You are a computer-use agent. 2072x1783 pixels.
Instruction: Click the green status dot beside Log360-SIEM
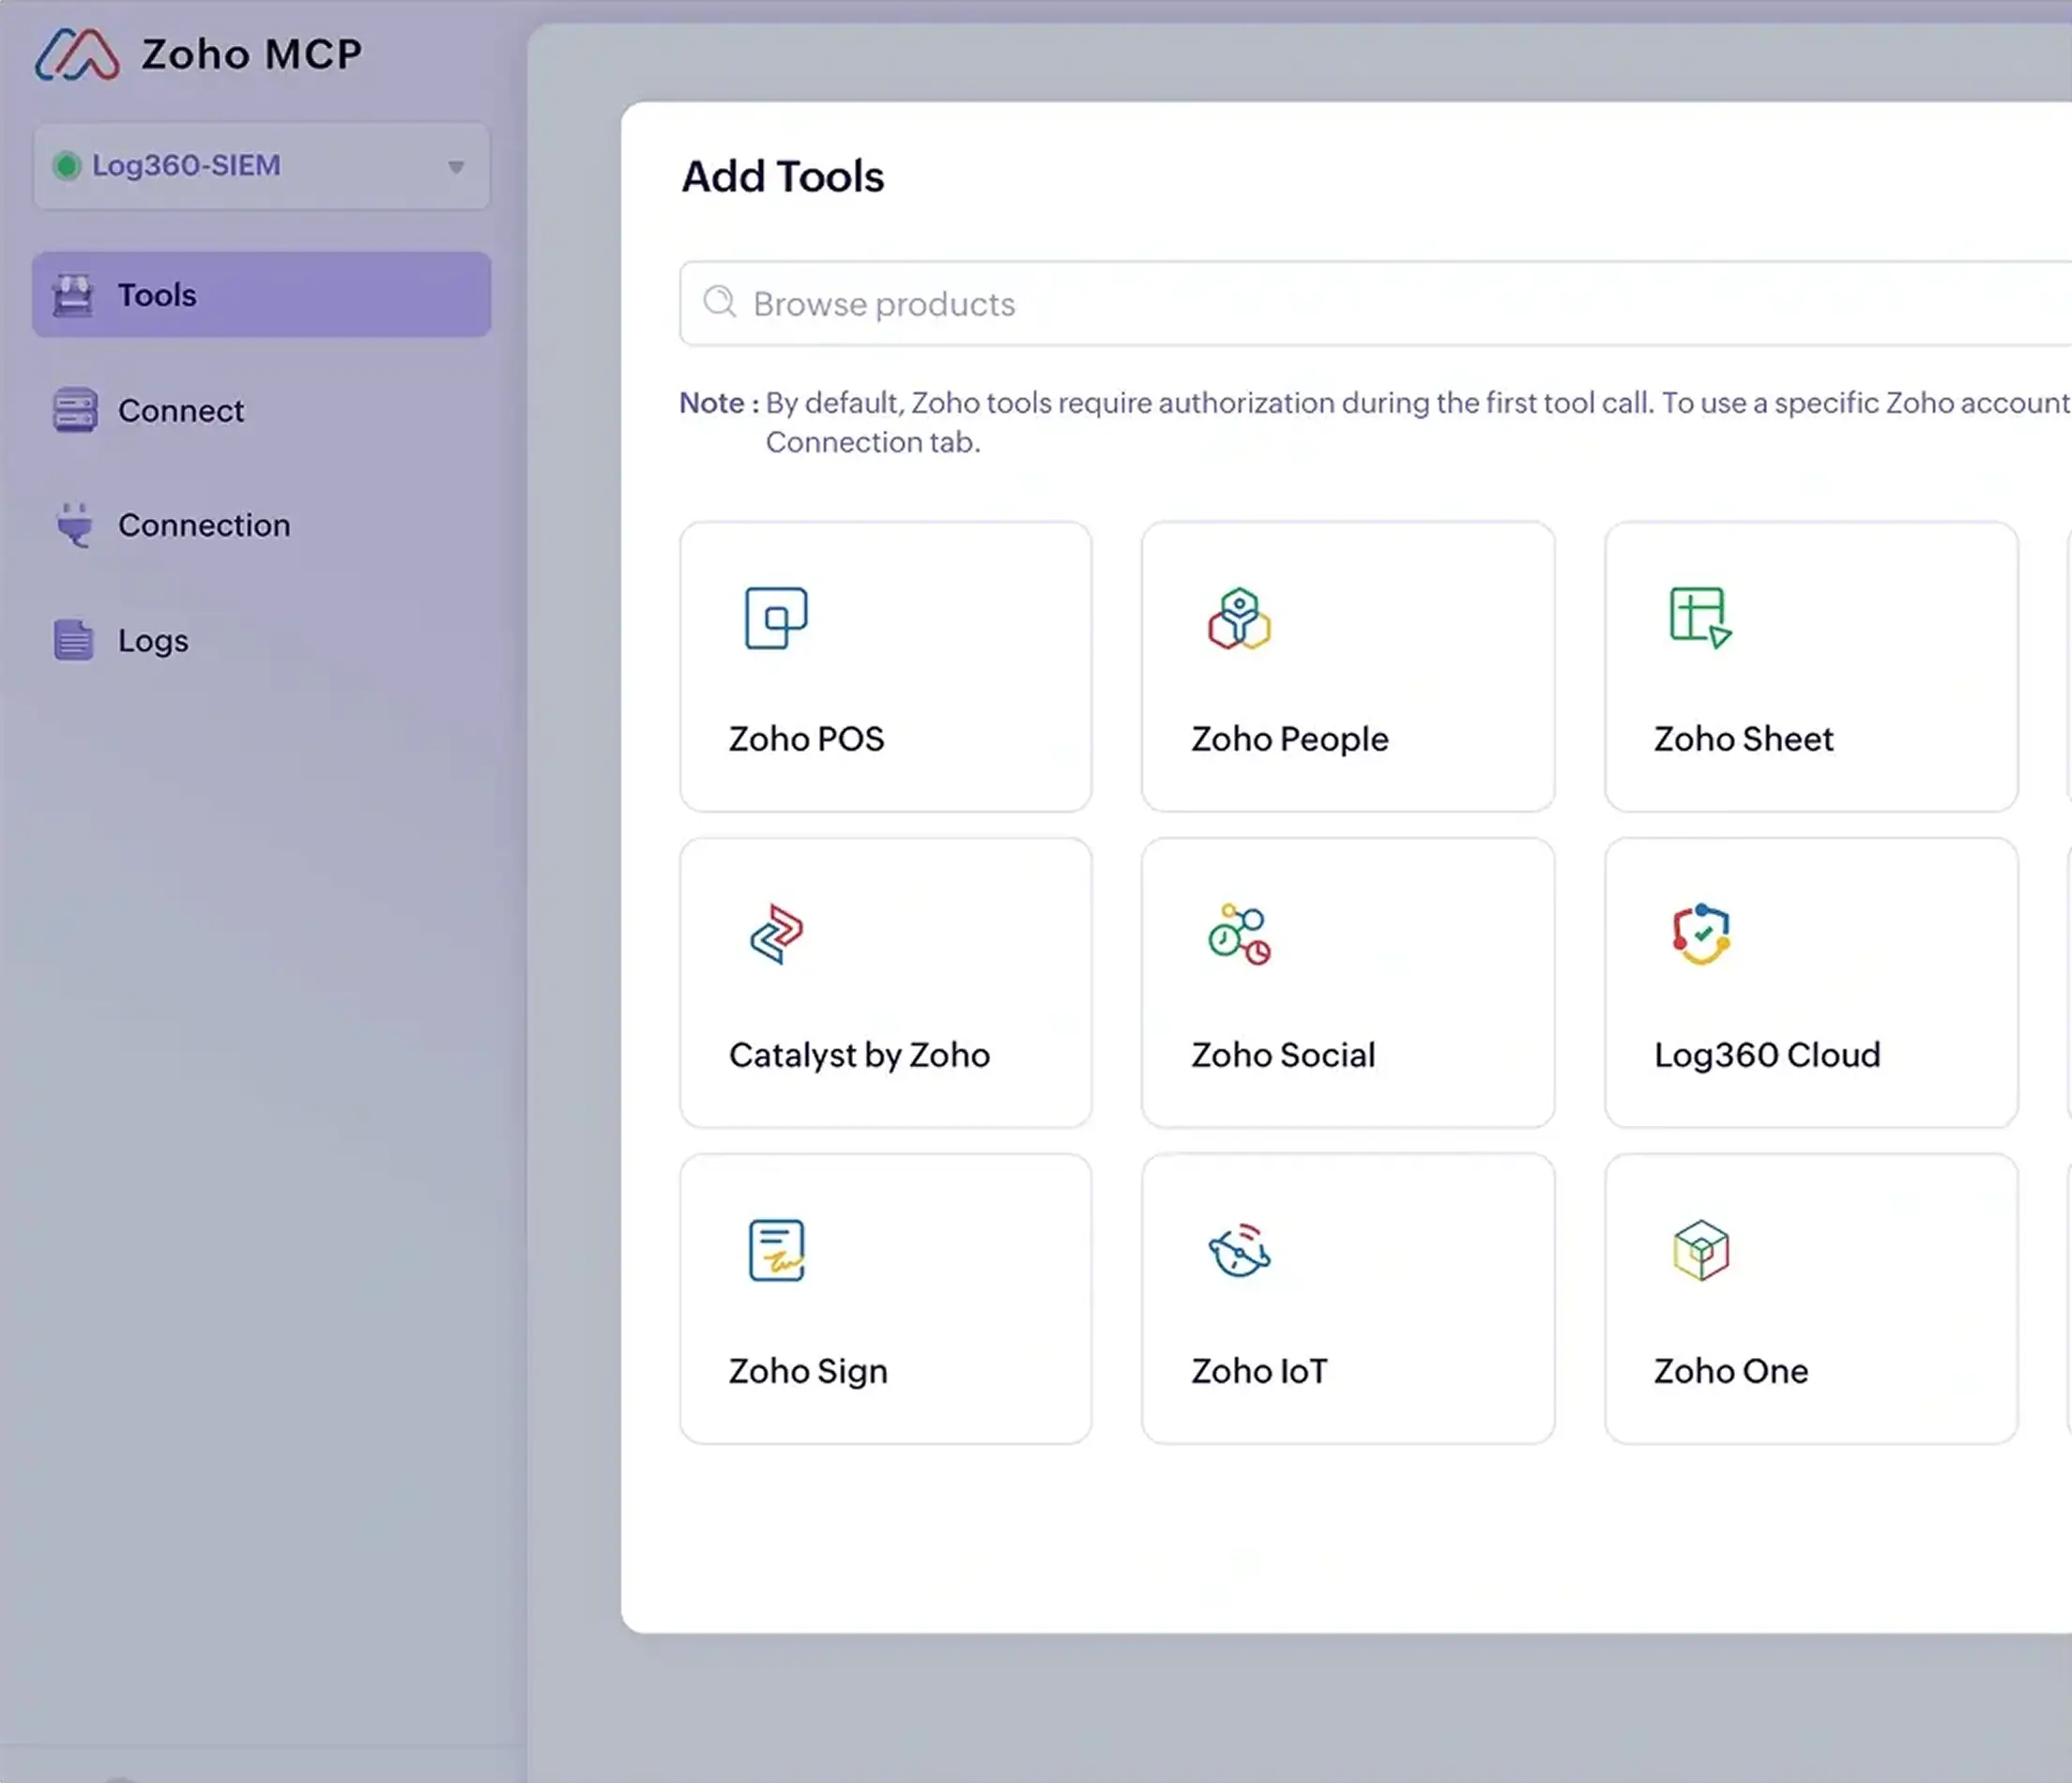point(67,166)
